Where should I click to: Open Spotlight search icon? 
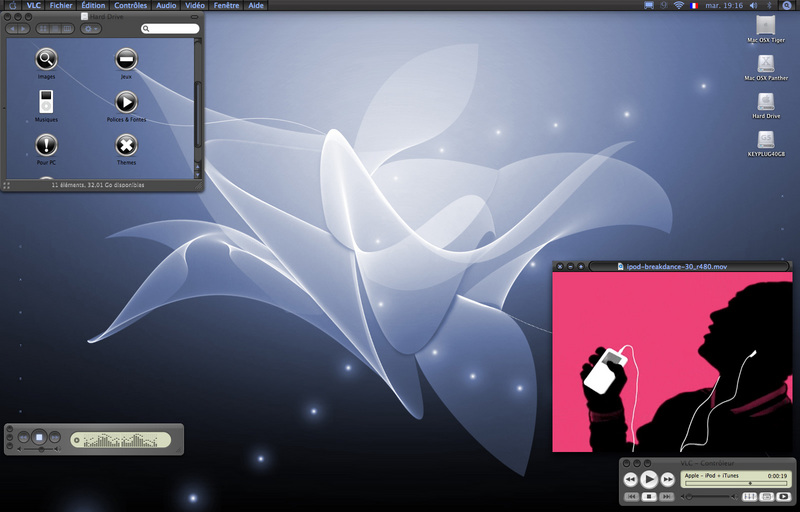tap(786, 5)
